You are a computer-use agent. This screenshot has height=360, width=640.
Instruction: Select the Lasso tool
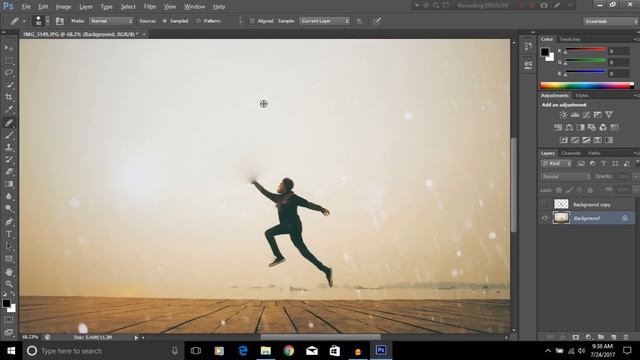coord(9,73)
